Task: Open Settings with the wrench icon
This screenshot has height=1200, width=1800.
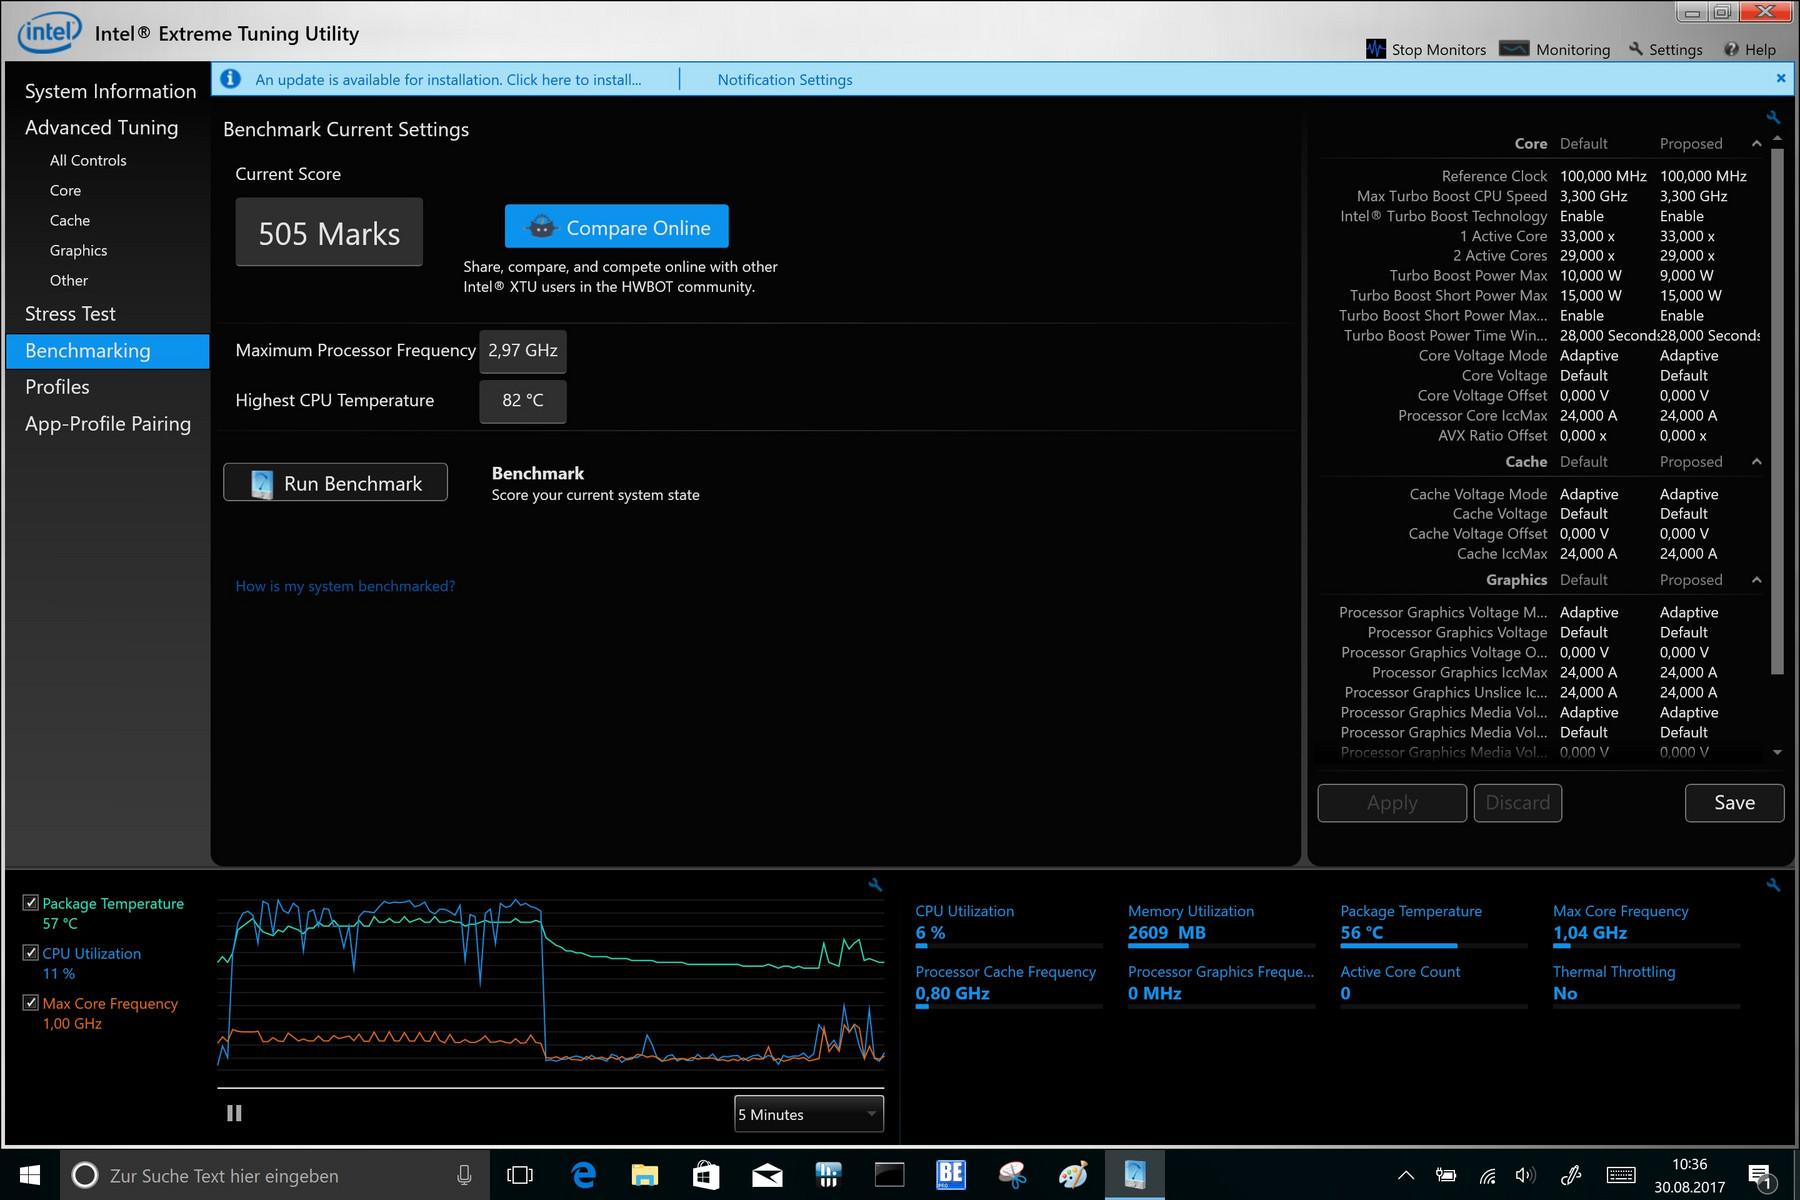Action: pyautogui.click(x=1665, y=49)
